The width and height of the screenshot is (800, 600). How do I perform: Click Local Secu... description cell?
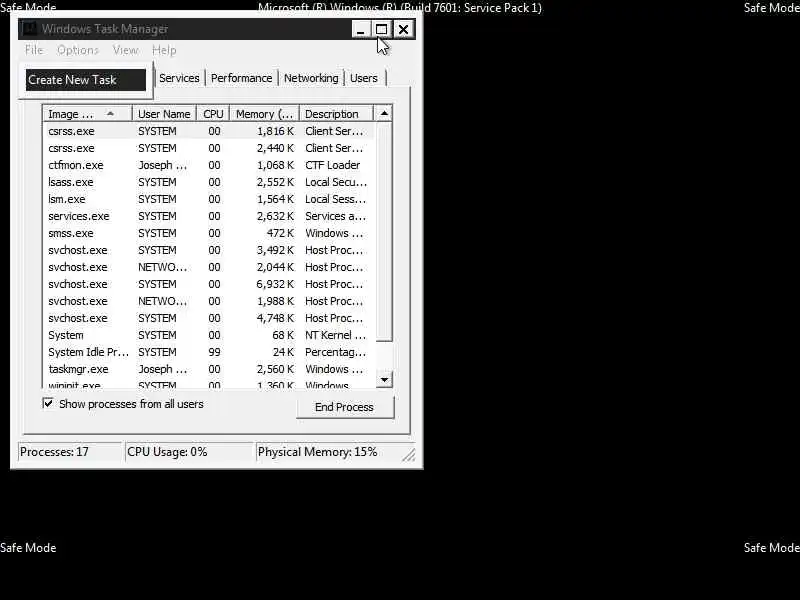click(x=336, y=182)
